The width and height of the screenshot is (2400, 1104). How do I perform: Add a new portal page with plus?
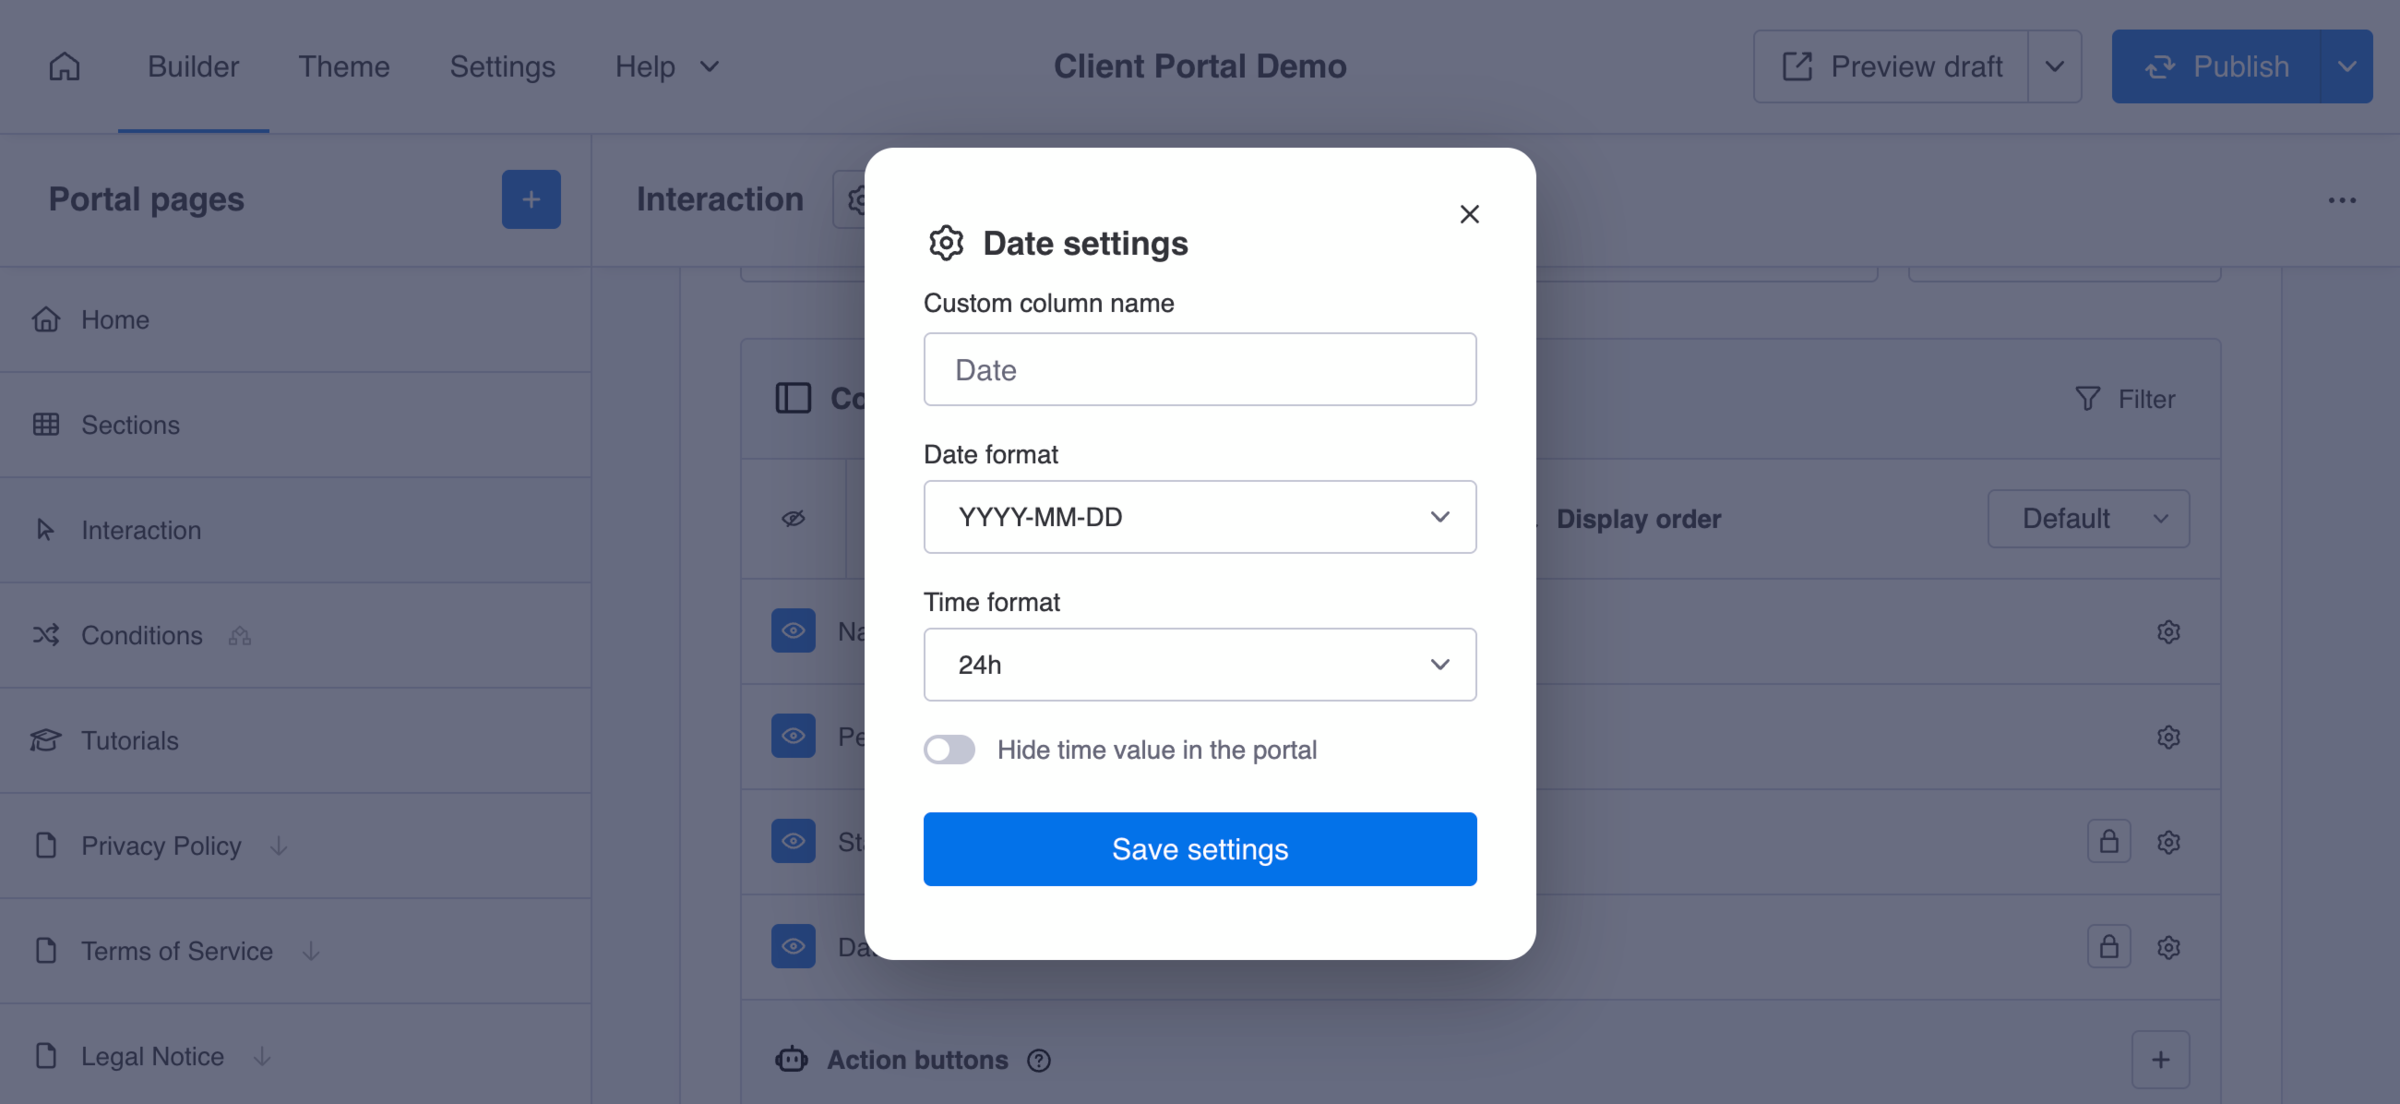click(x=531, y=199)
